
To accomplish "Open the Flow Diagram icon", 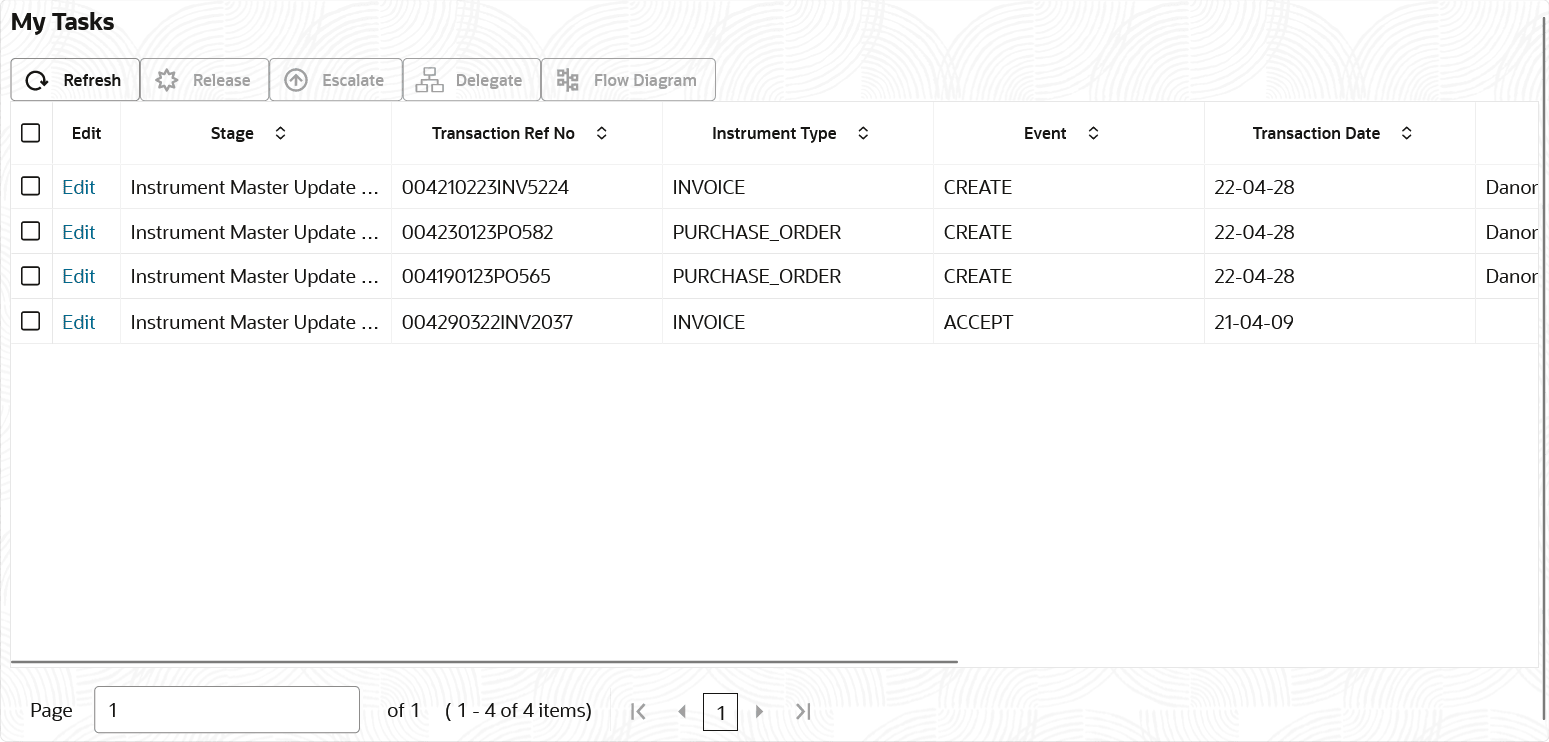I will click(x=568, y=81).
